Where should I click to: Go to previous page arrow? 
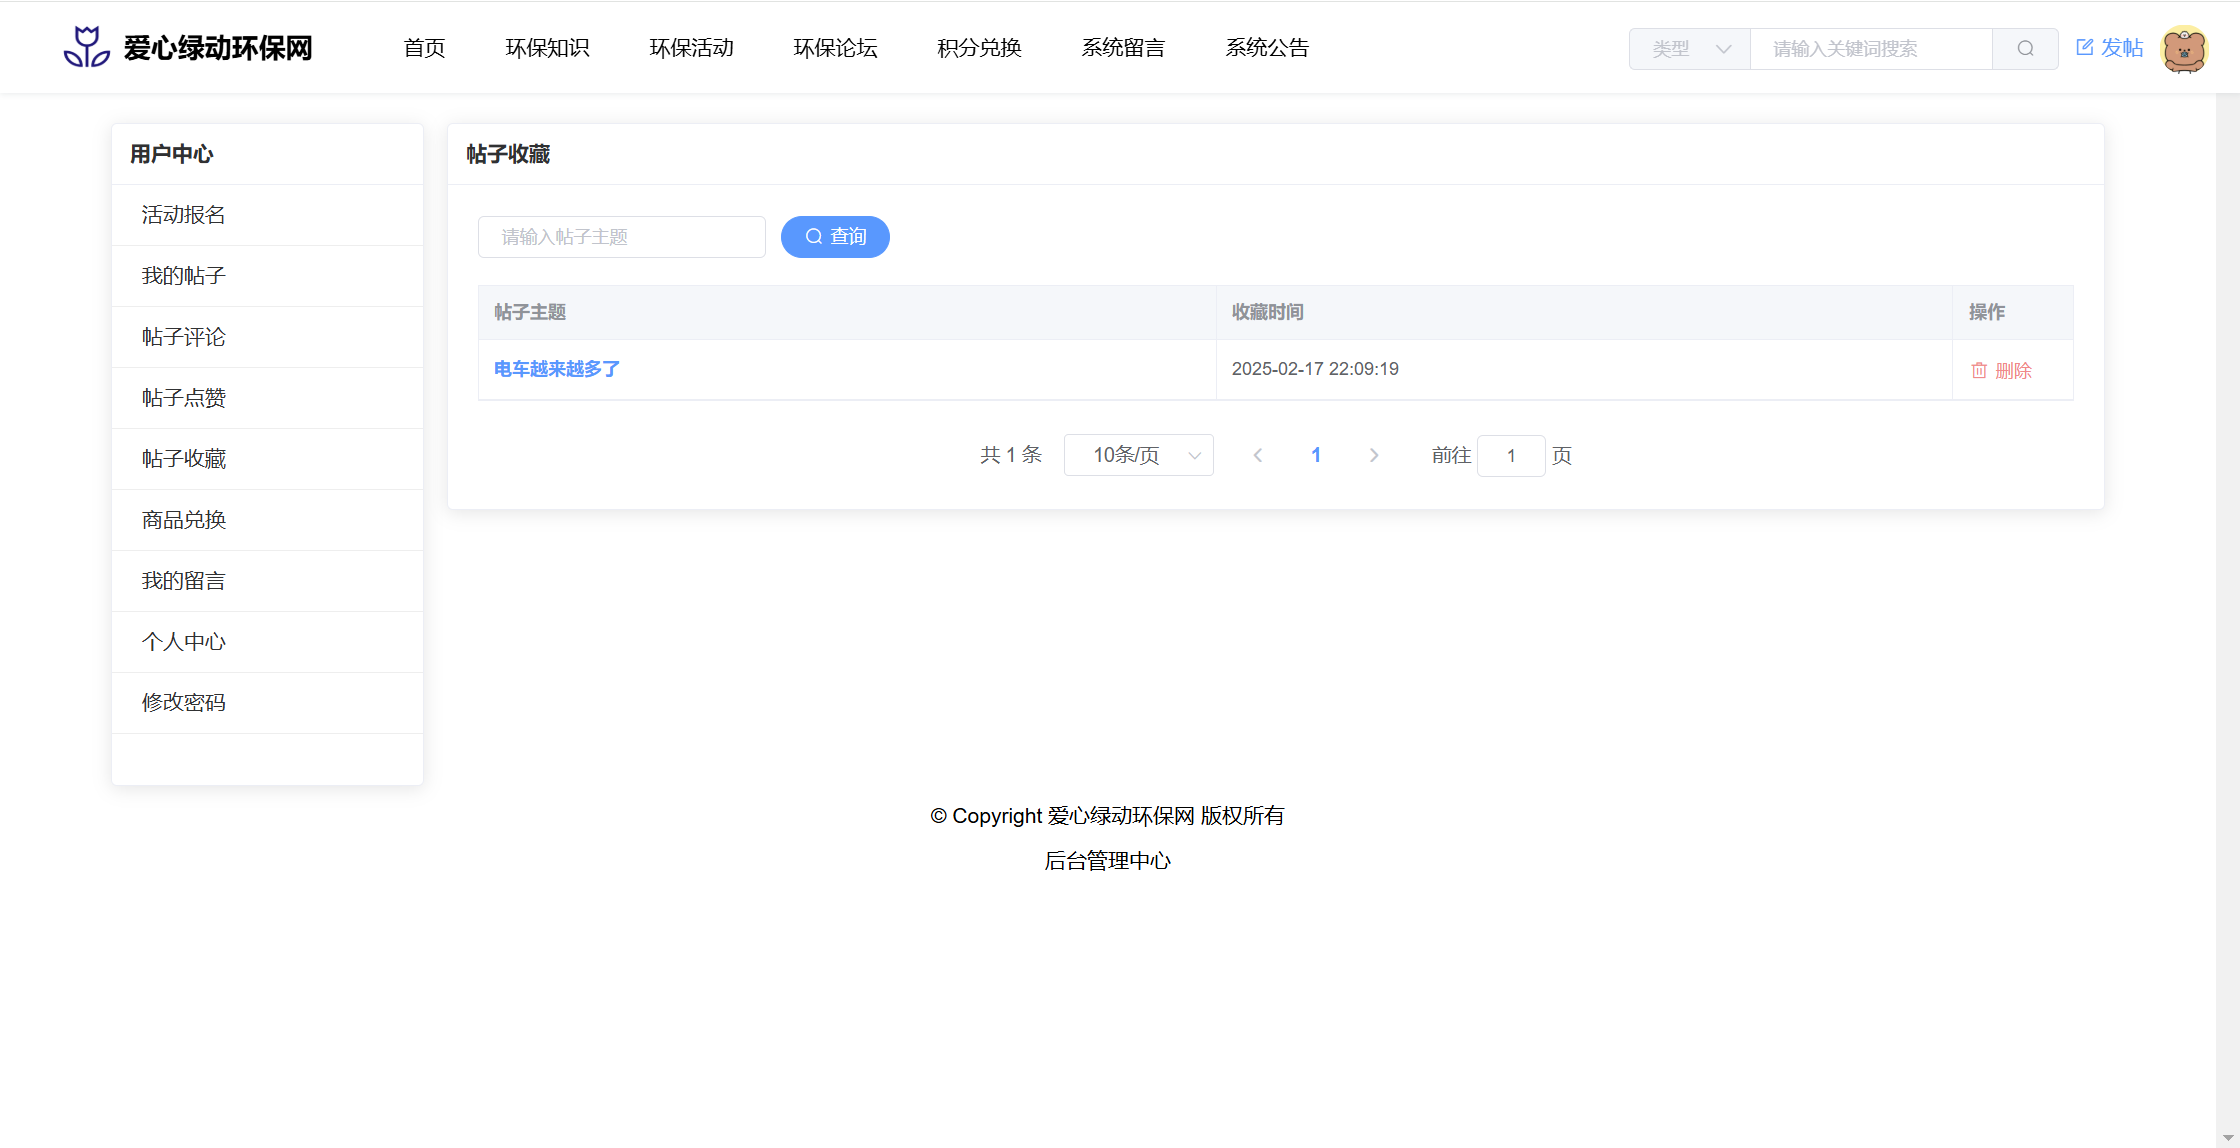click(x=1258, y=456)
